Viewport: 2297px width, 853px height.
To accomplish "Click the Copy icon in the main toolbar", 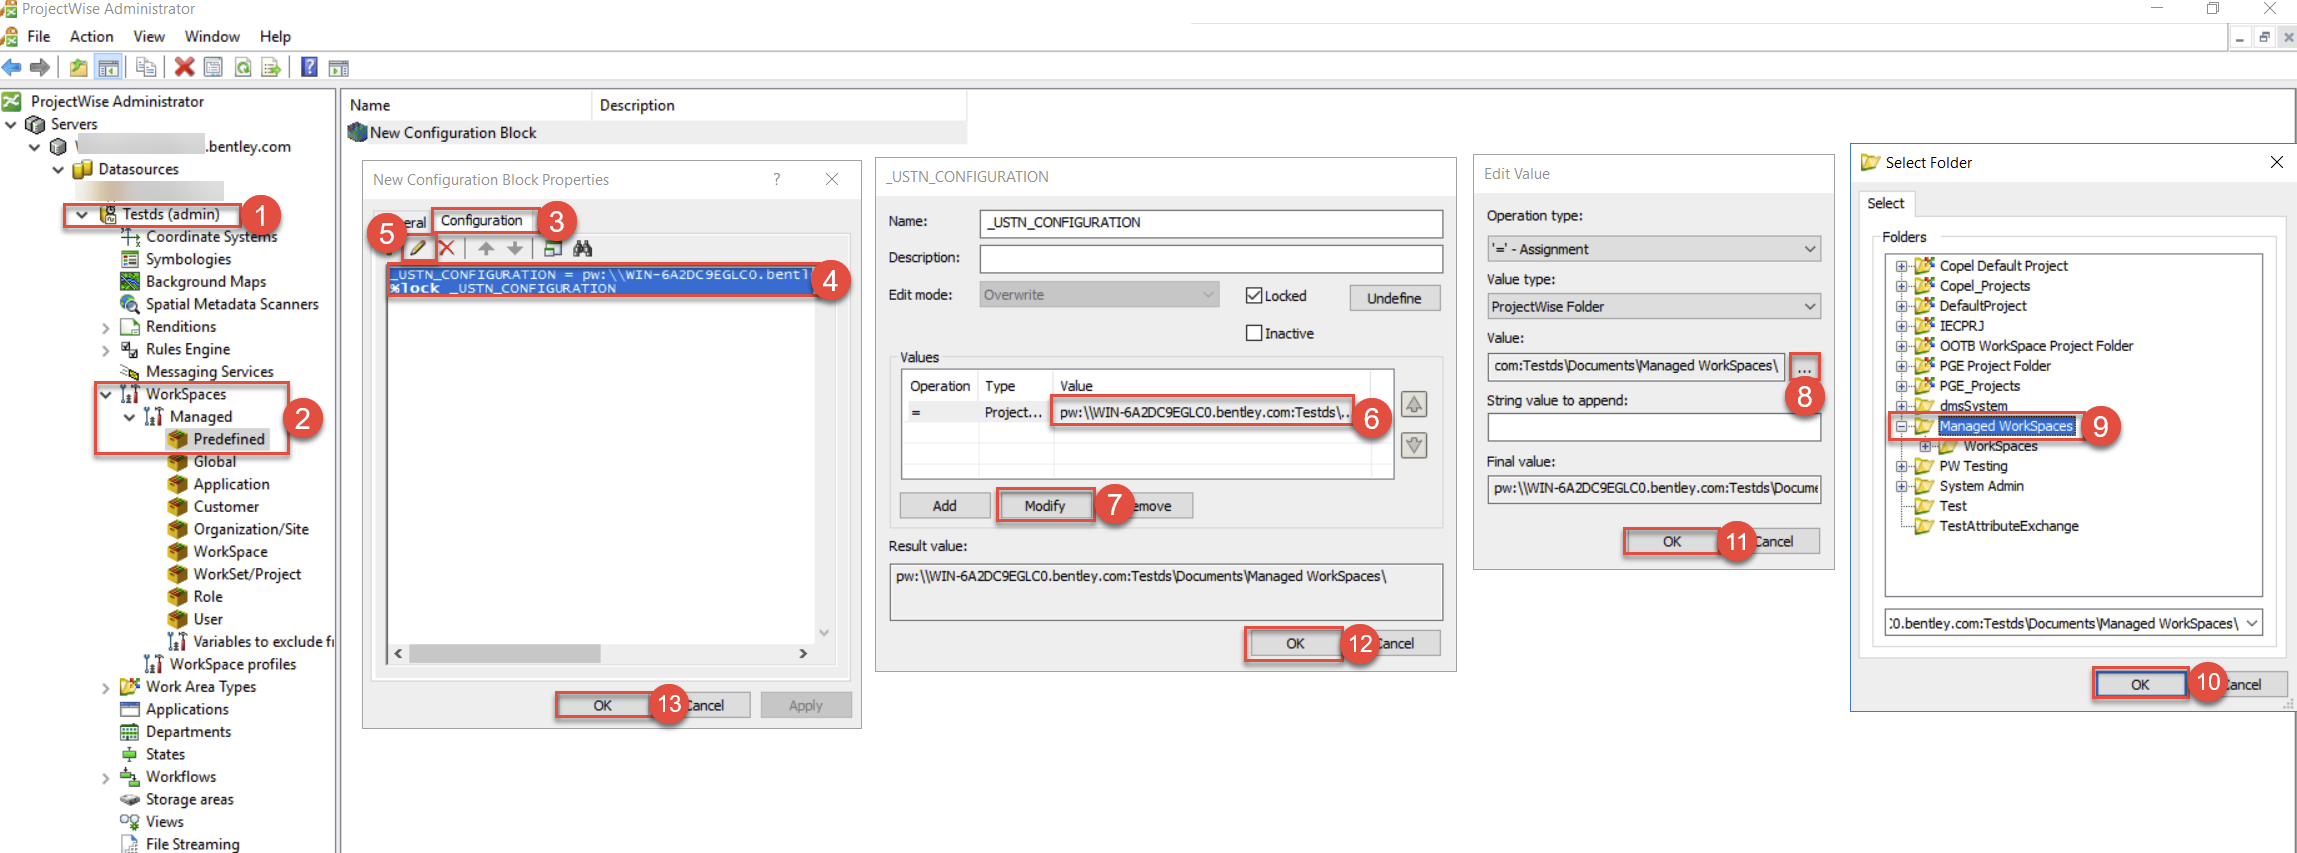I will (146, 67).
